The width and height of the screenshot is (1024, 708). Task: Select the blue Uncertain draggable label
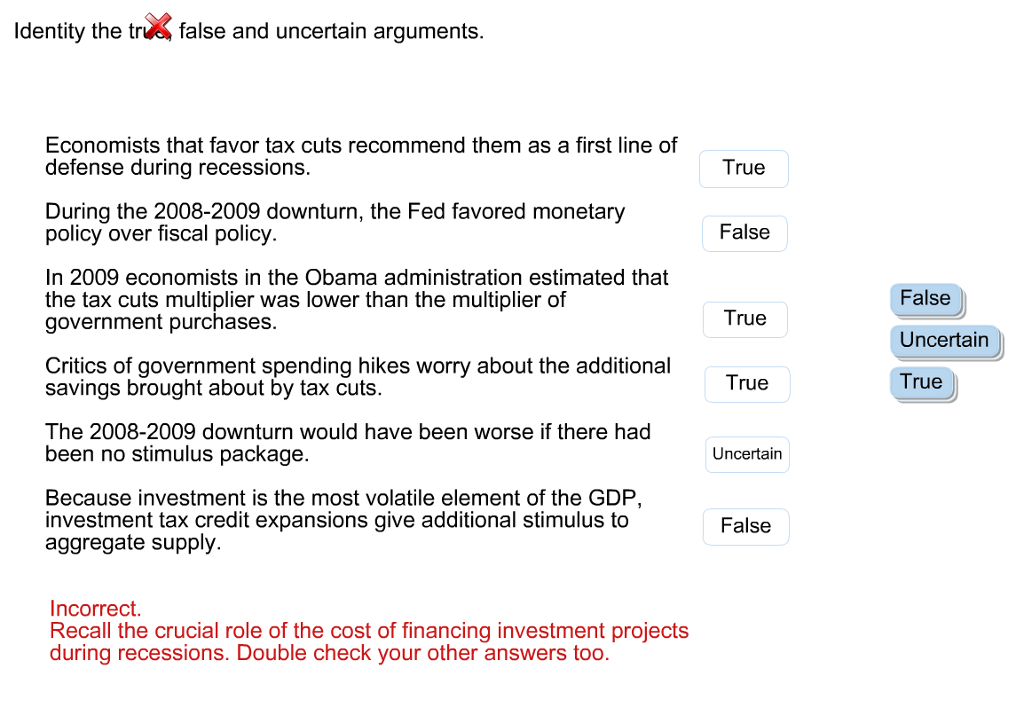click(x=945, y=342)
